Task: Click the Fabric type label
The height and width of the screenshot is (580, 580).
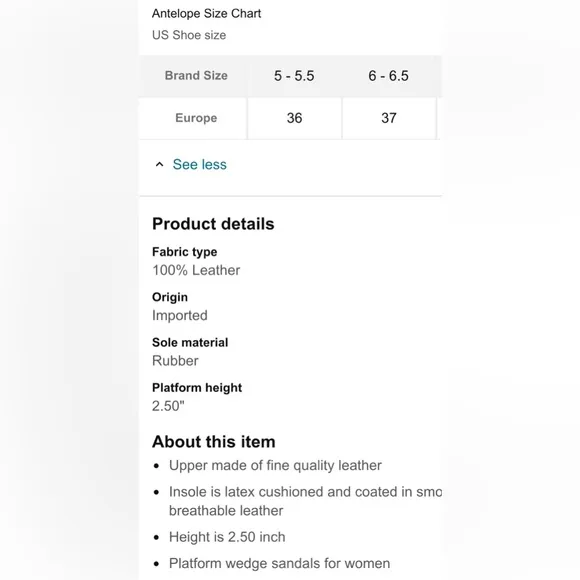Action: pyautogui.click(x=185, y=252)
